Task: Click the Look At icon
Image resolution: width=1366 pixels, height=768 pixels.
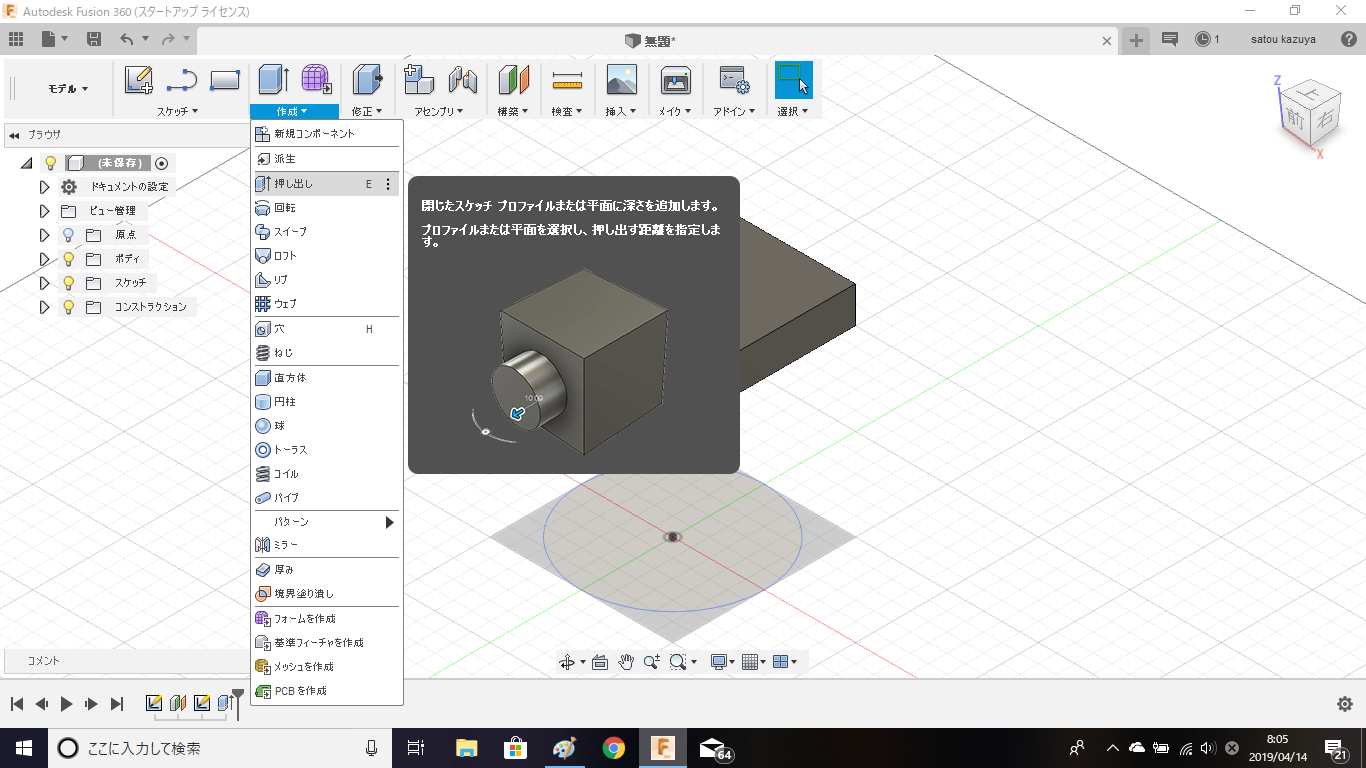Action: tap(600, 662)
